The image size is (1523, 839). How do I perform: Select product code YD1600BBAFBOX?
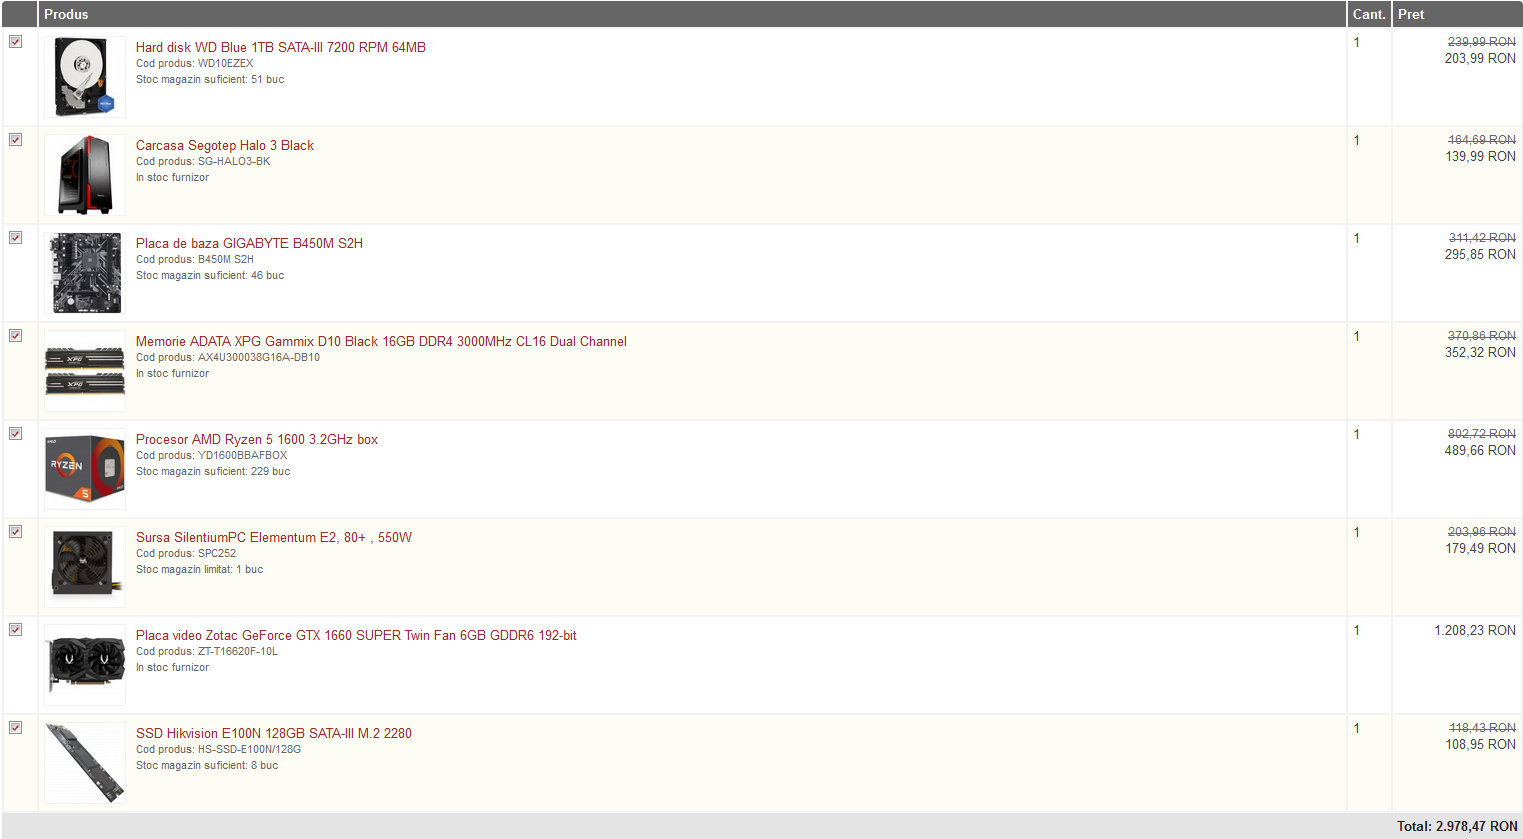(242, 455)
